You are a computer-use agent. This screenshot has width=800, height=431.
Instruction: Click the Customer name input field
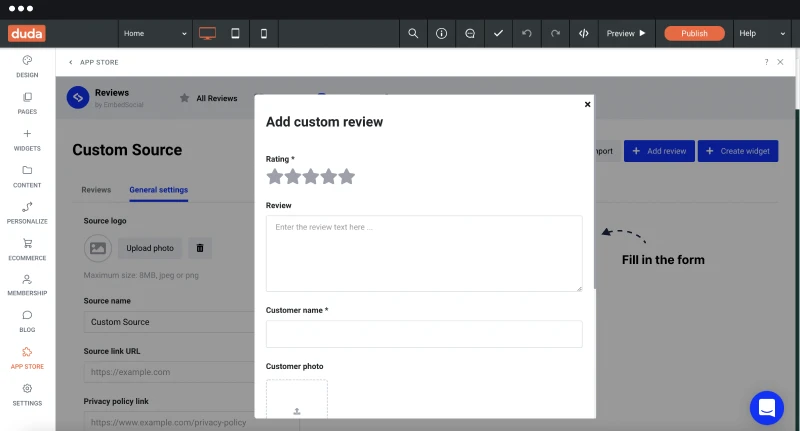click(x=424, y=334)
